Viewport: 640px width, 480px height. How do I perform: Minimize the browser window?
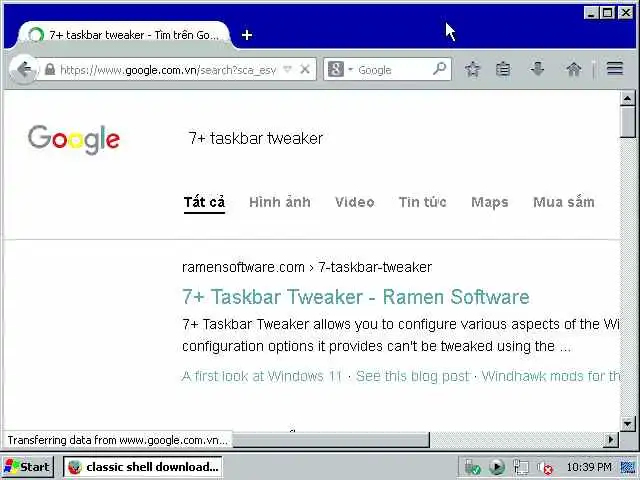pyautogui.click(x=591, y=13)
